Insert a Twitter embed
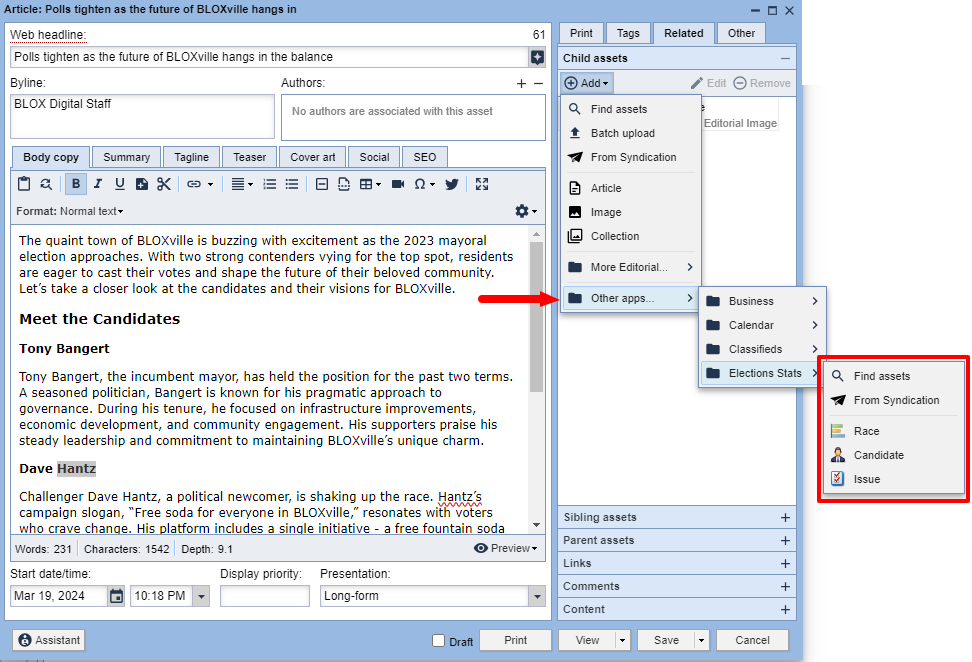972x662 pixels. click(x=452, y=184)
